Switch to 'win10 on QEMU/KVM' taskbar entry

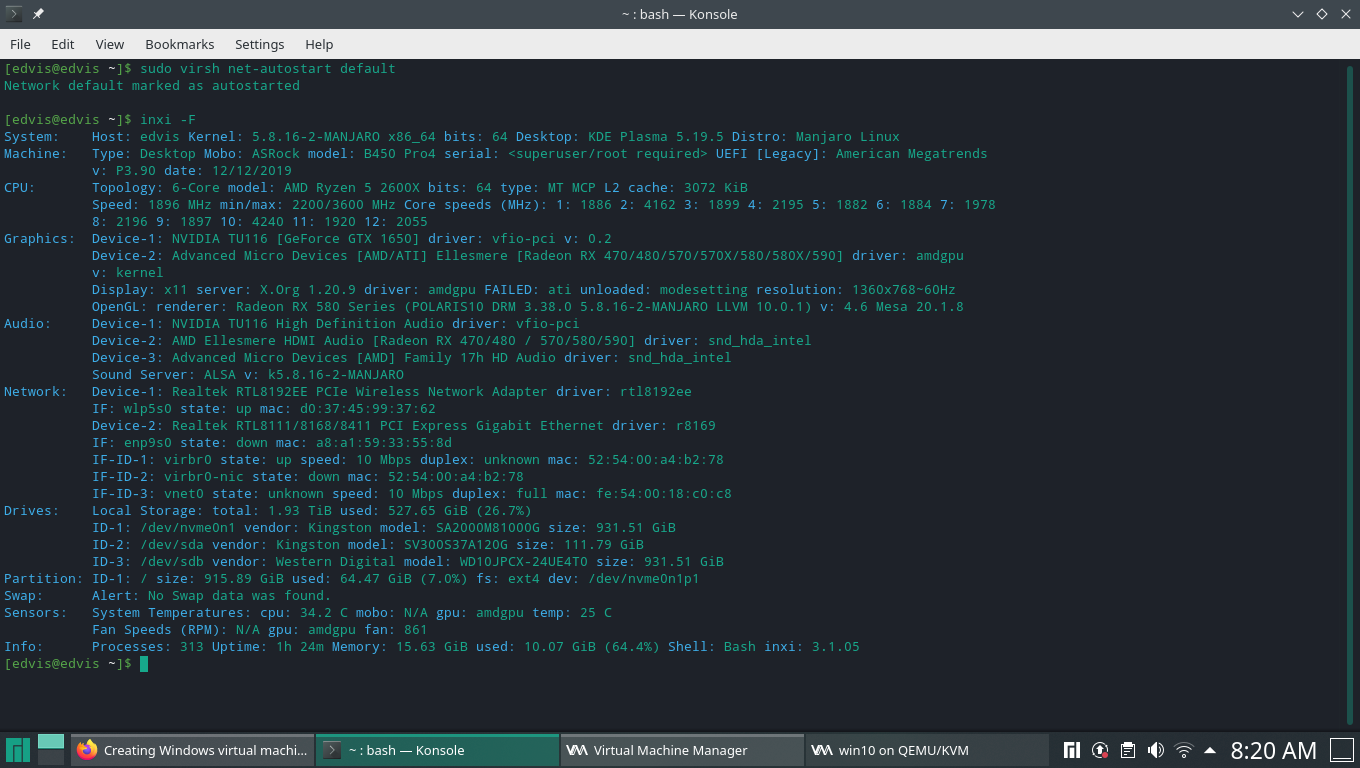click(x=926, y=750)
